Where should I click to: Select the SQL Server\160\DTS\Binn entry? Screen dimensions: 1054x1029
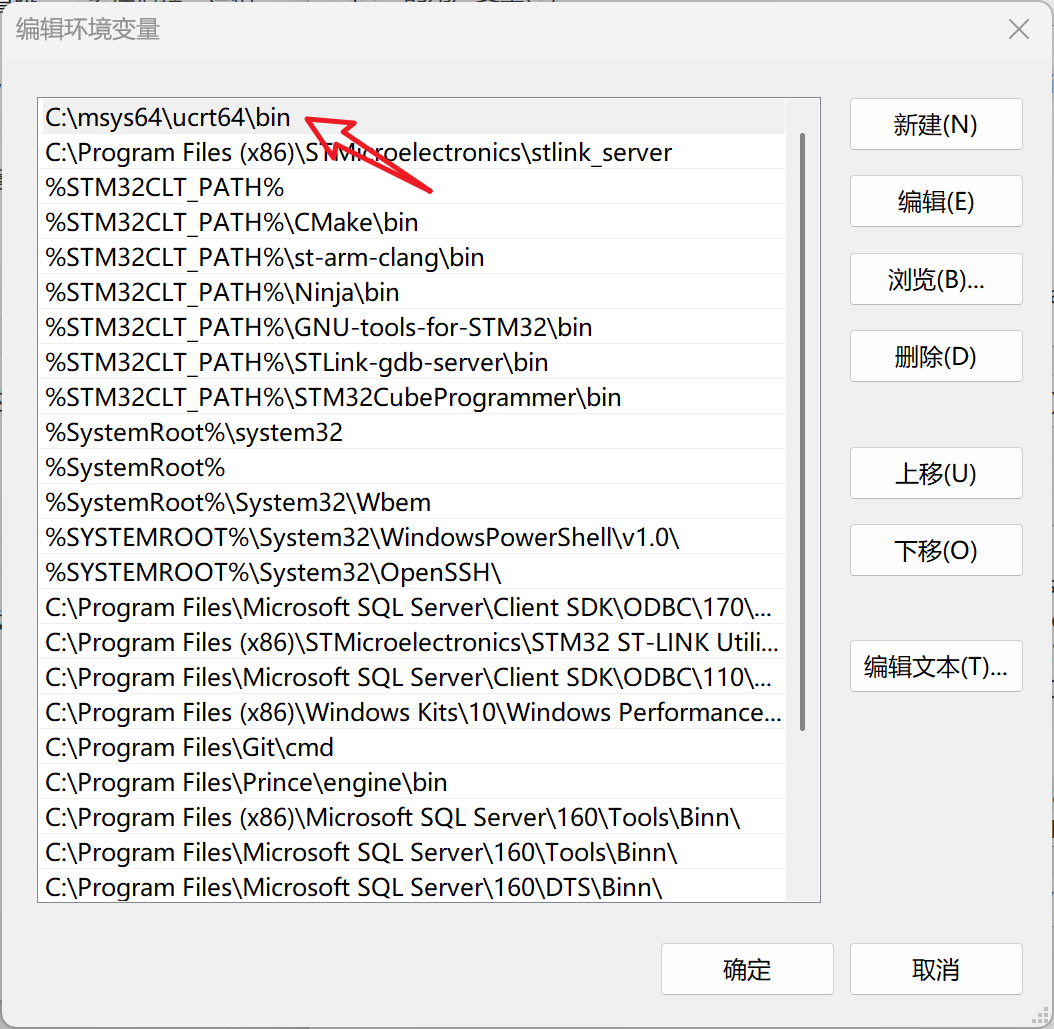(x=412, y=886)
